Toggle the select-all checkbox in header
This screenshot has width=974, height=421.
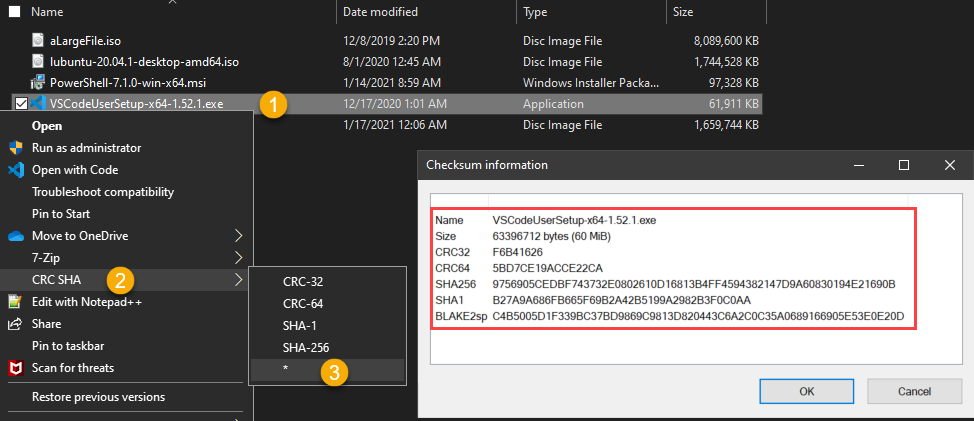14,11
